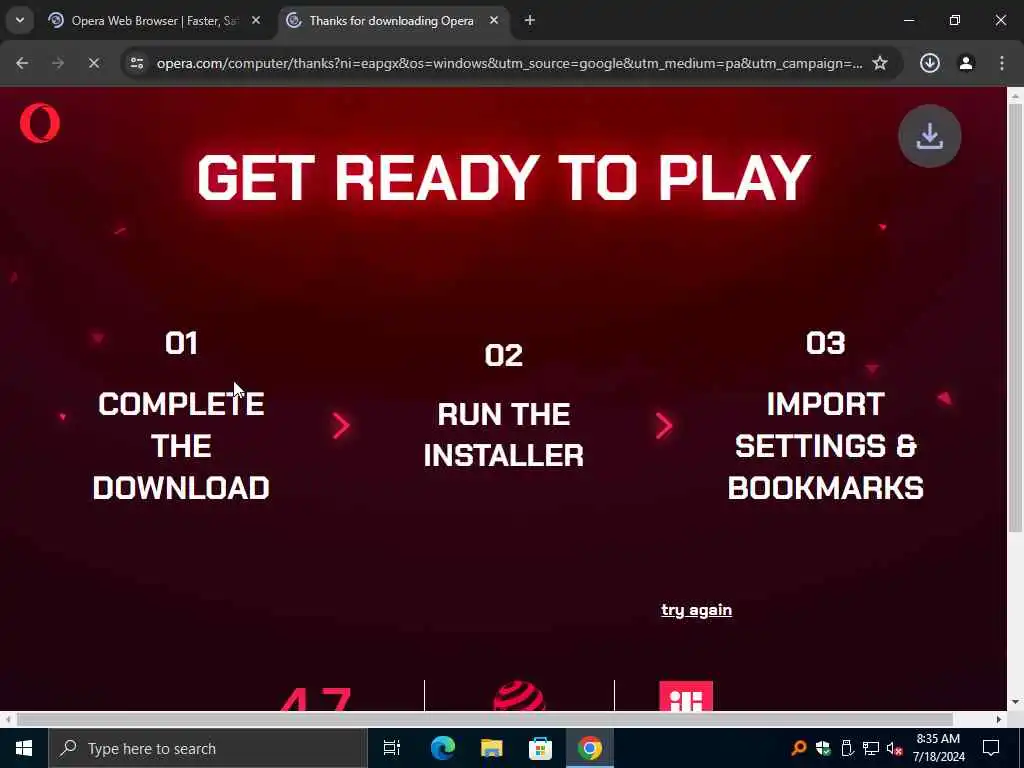
Task: Close the Opera Web Browser tab
Action: point(256,20)
